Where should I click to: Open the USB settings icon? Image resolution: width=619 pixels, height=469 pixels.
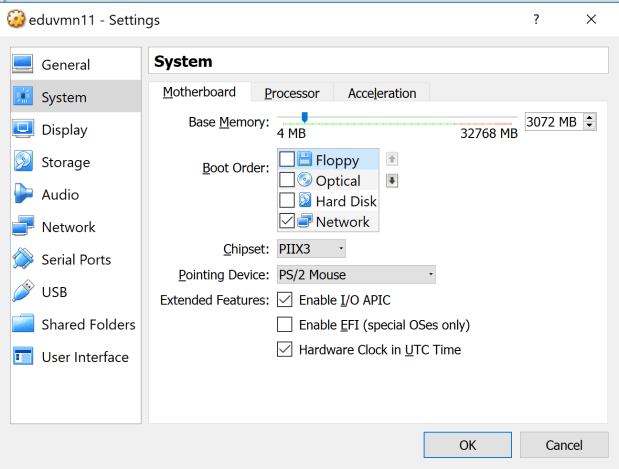click(24, 292)
